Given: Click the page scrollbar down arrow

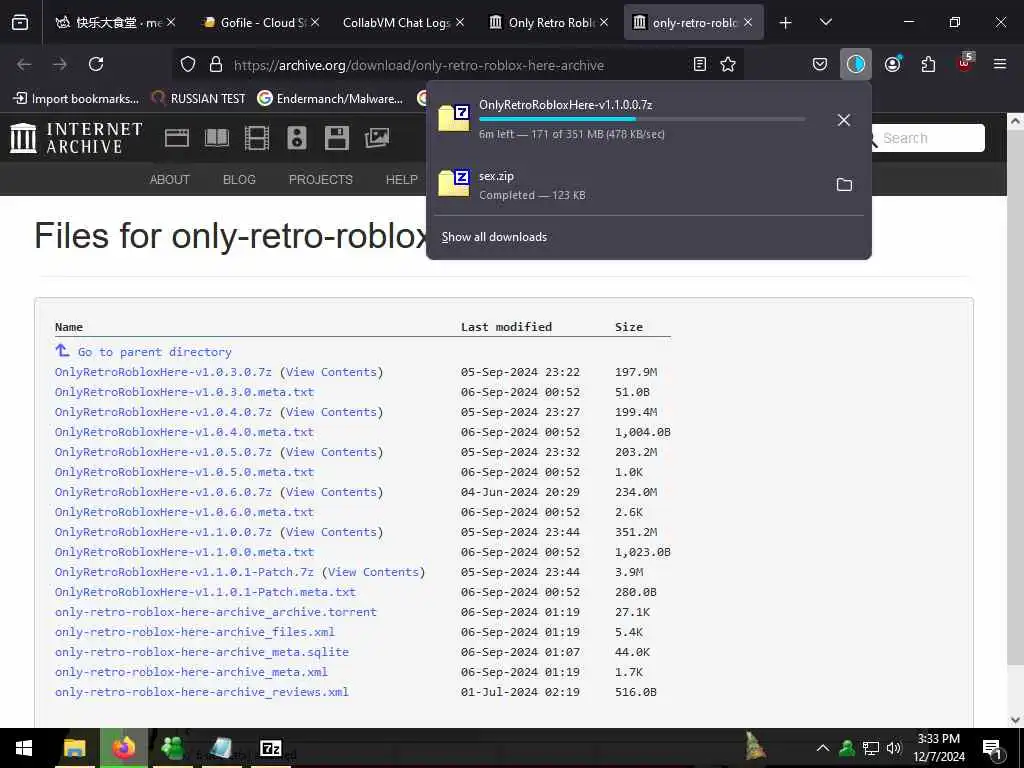Looking at the screenshot, I should [1015, 720].
